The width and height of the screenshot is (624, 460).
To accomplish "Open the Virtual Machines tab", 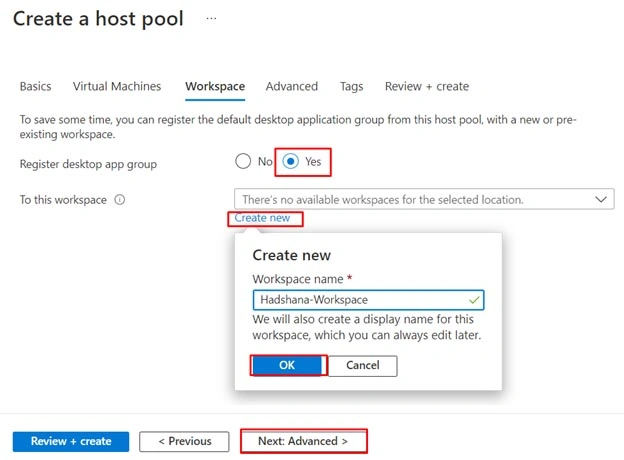I will [117, 86].
